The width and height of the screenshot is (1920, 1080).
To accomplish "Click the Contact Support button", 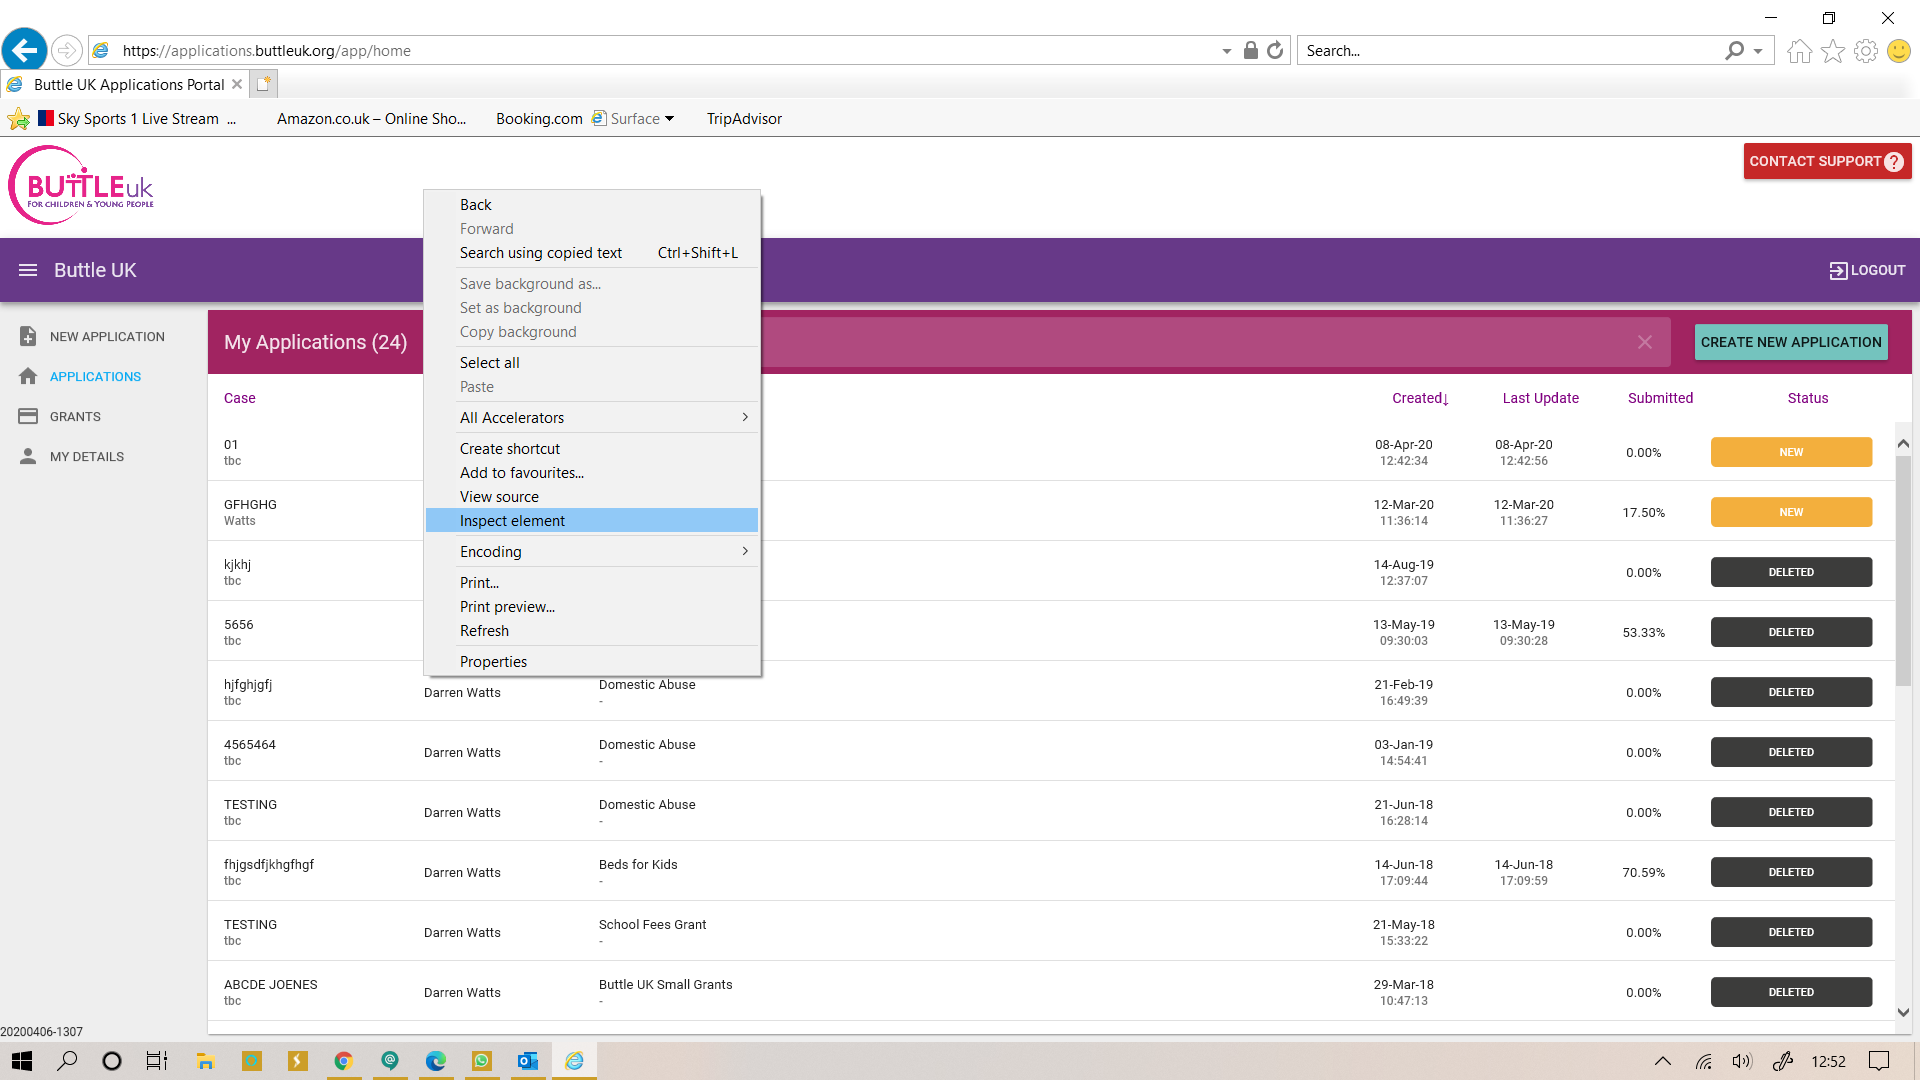I will click(x=1826, y=161).
